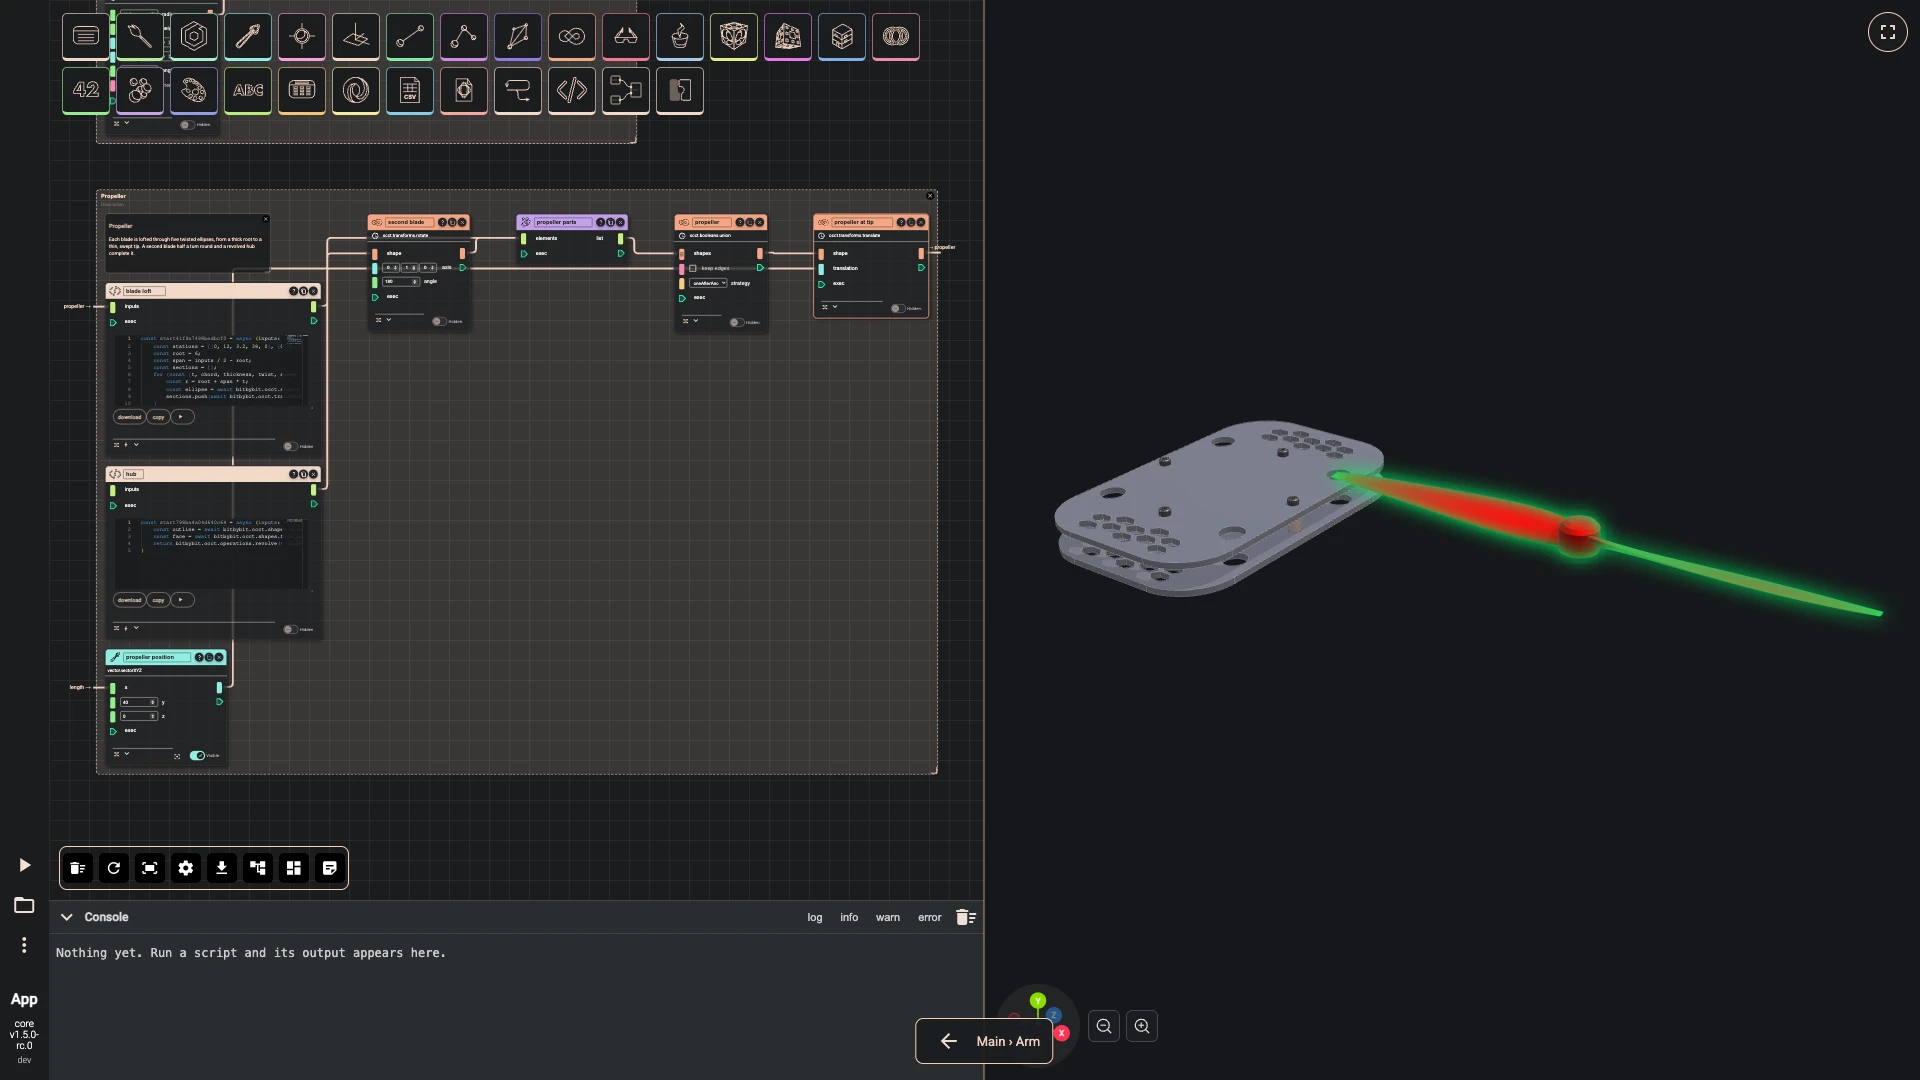The image size is (1920, 1080).
Task: Zoom out the 3D view
Action: [1104, 1026]
